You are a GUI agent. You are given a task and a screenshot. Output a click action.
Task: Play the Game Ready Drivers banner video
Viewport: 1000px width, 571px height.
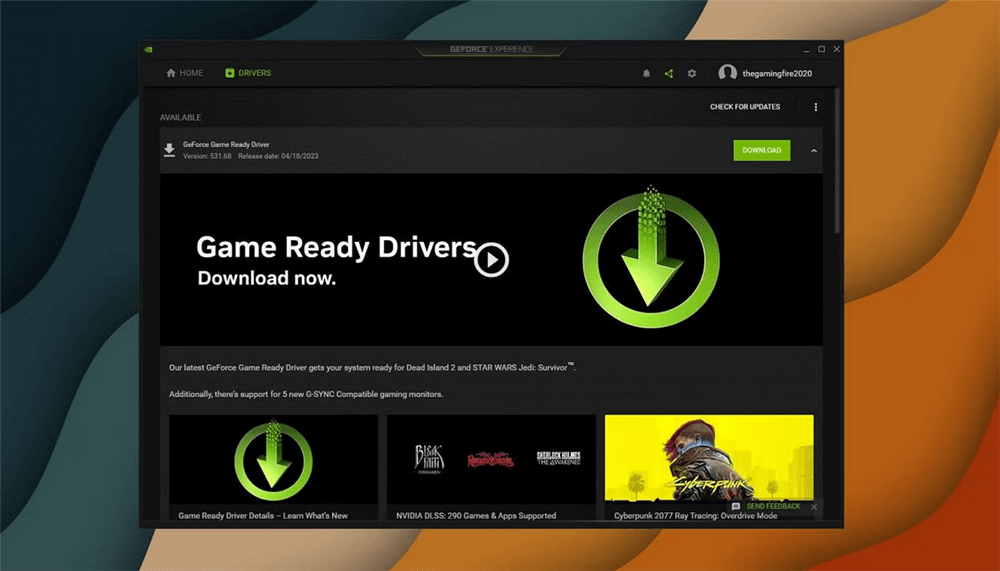tap(491, 260)
